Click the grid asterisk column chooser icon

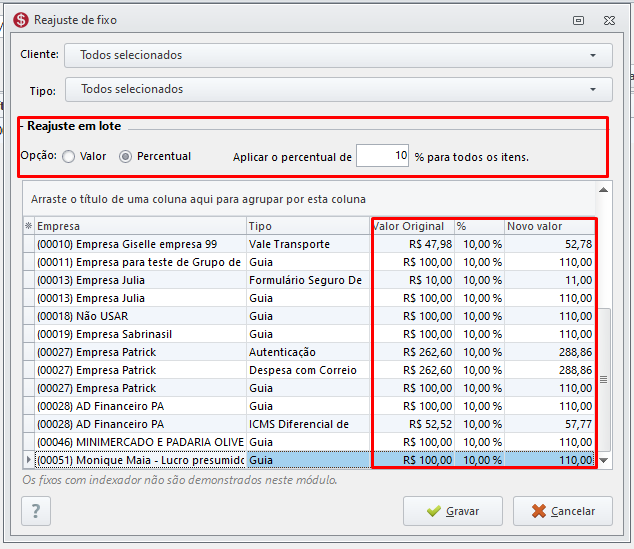(x=28, y=226)
